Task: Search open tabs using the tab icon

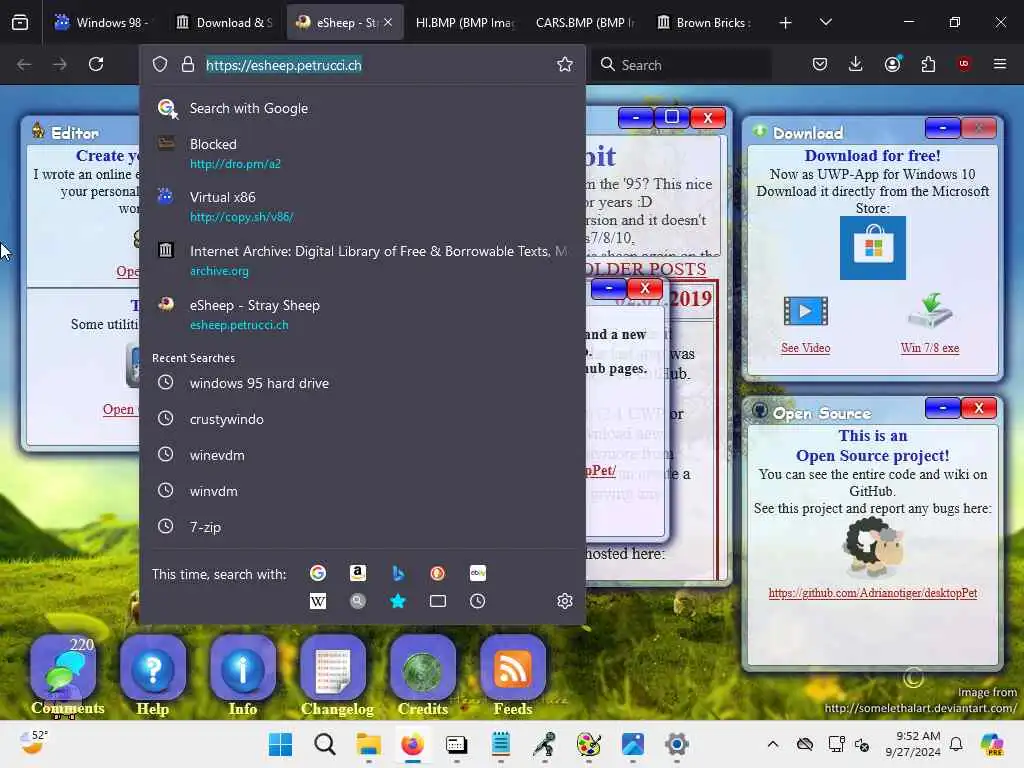Action: (438, 601)
